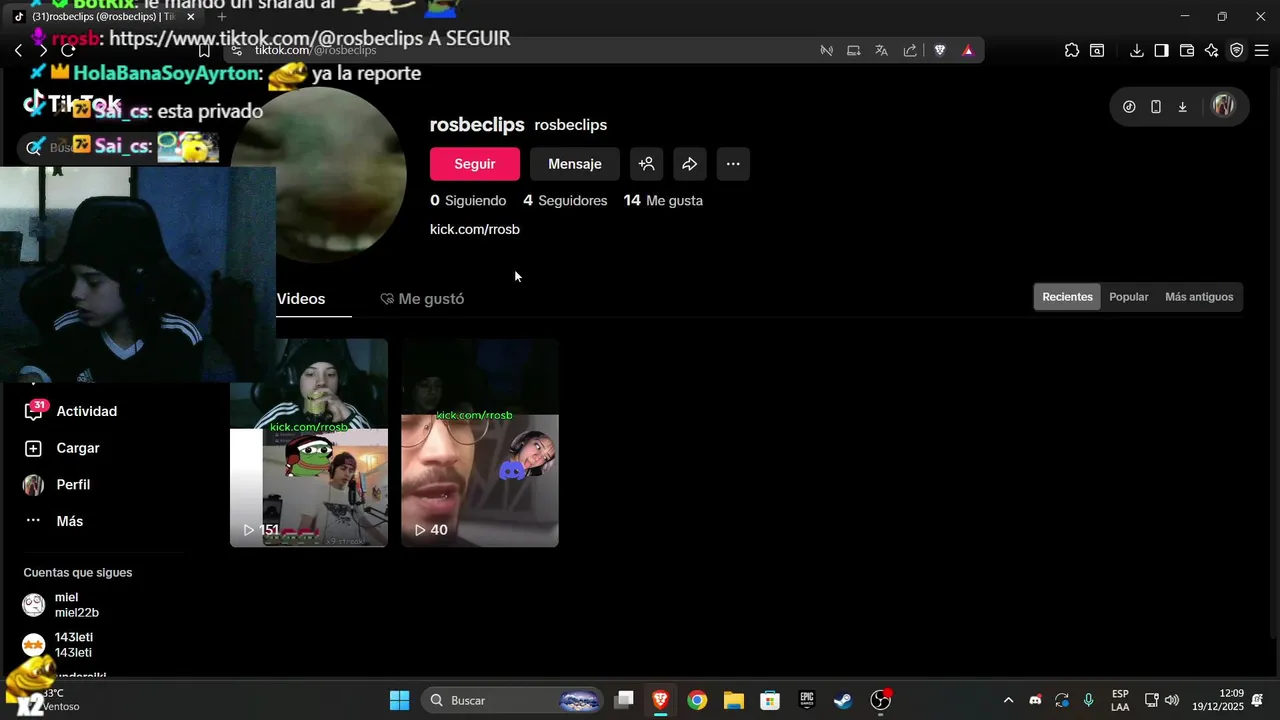Click the pink Seguir button

[x=475, y=164]
